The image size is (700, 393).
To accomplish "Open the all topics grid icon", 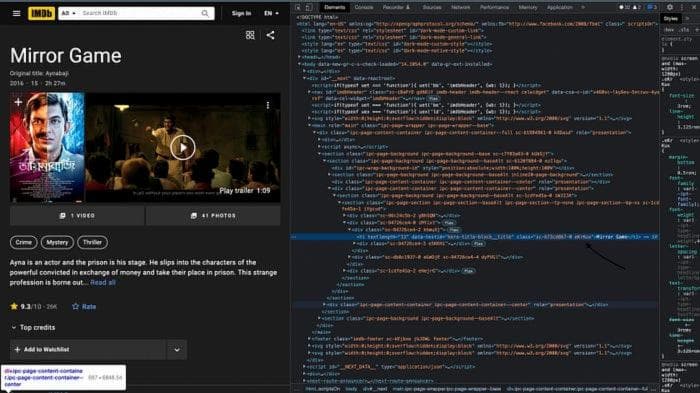I will (x=250, y=35).
